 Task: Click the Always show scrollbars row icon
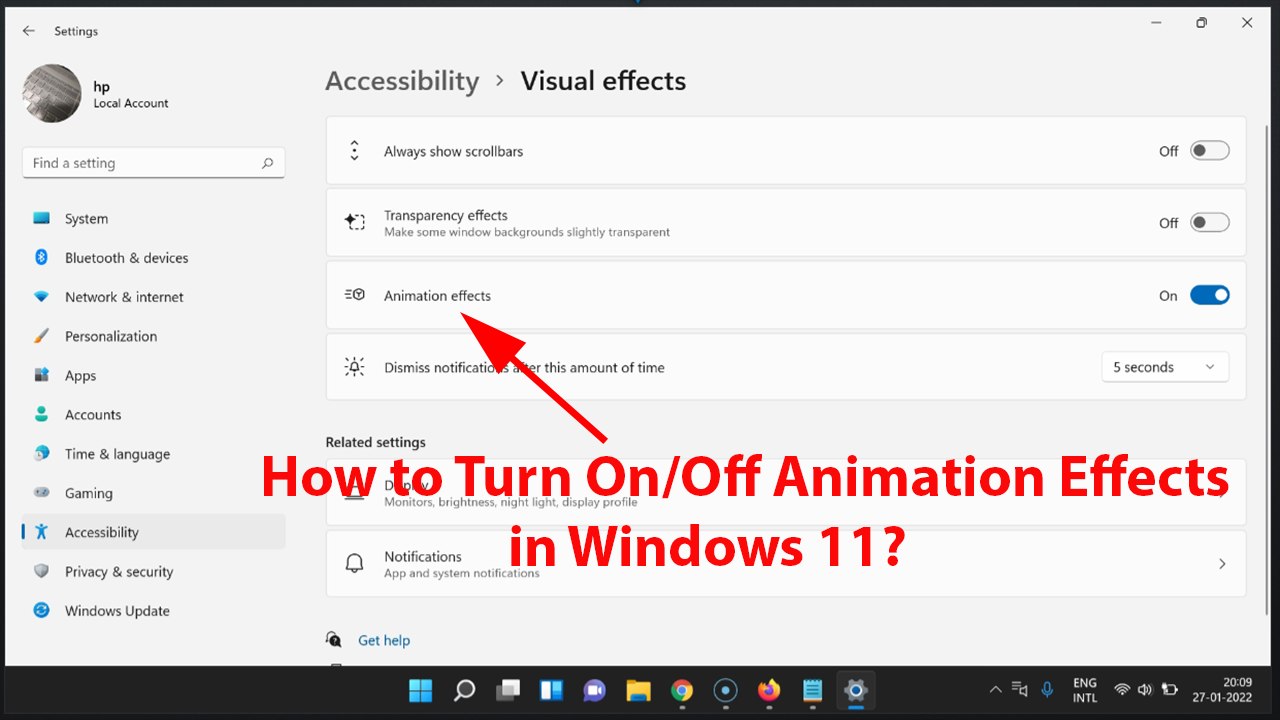pos(354,151)
